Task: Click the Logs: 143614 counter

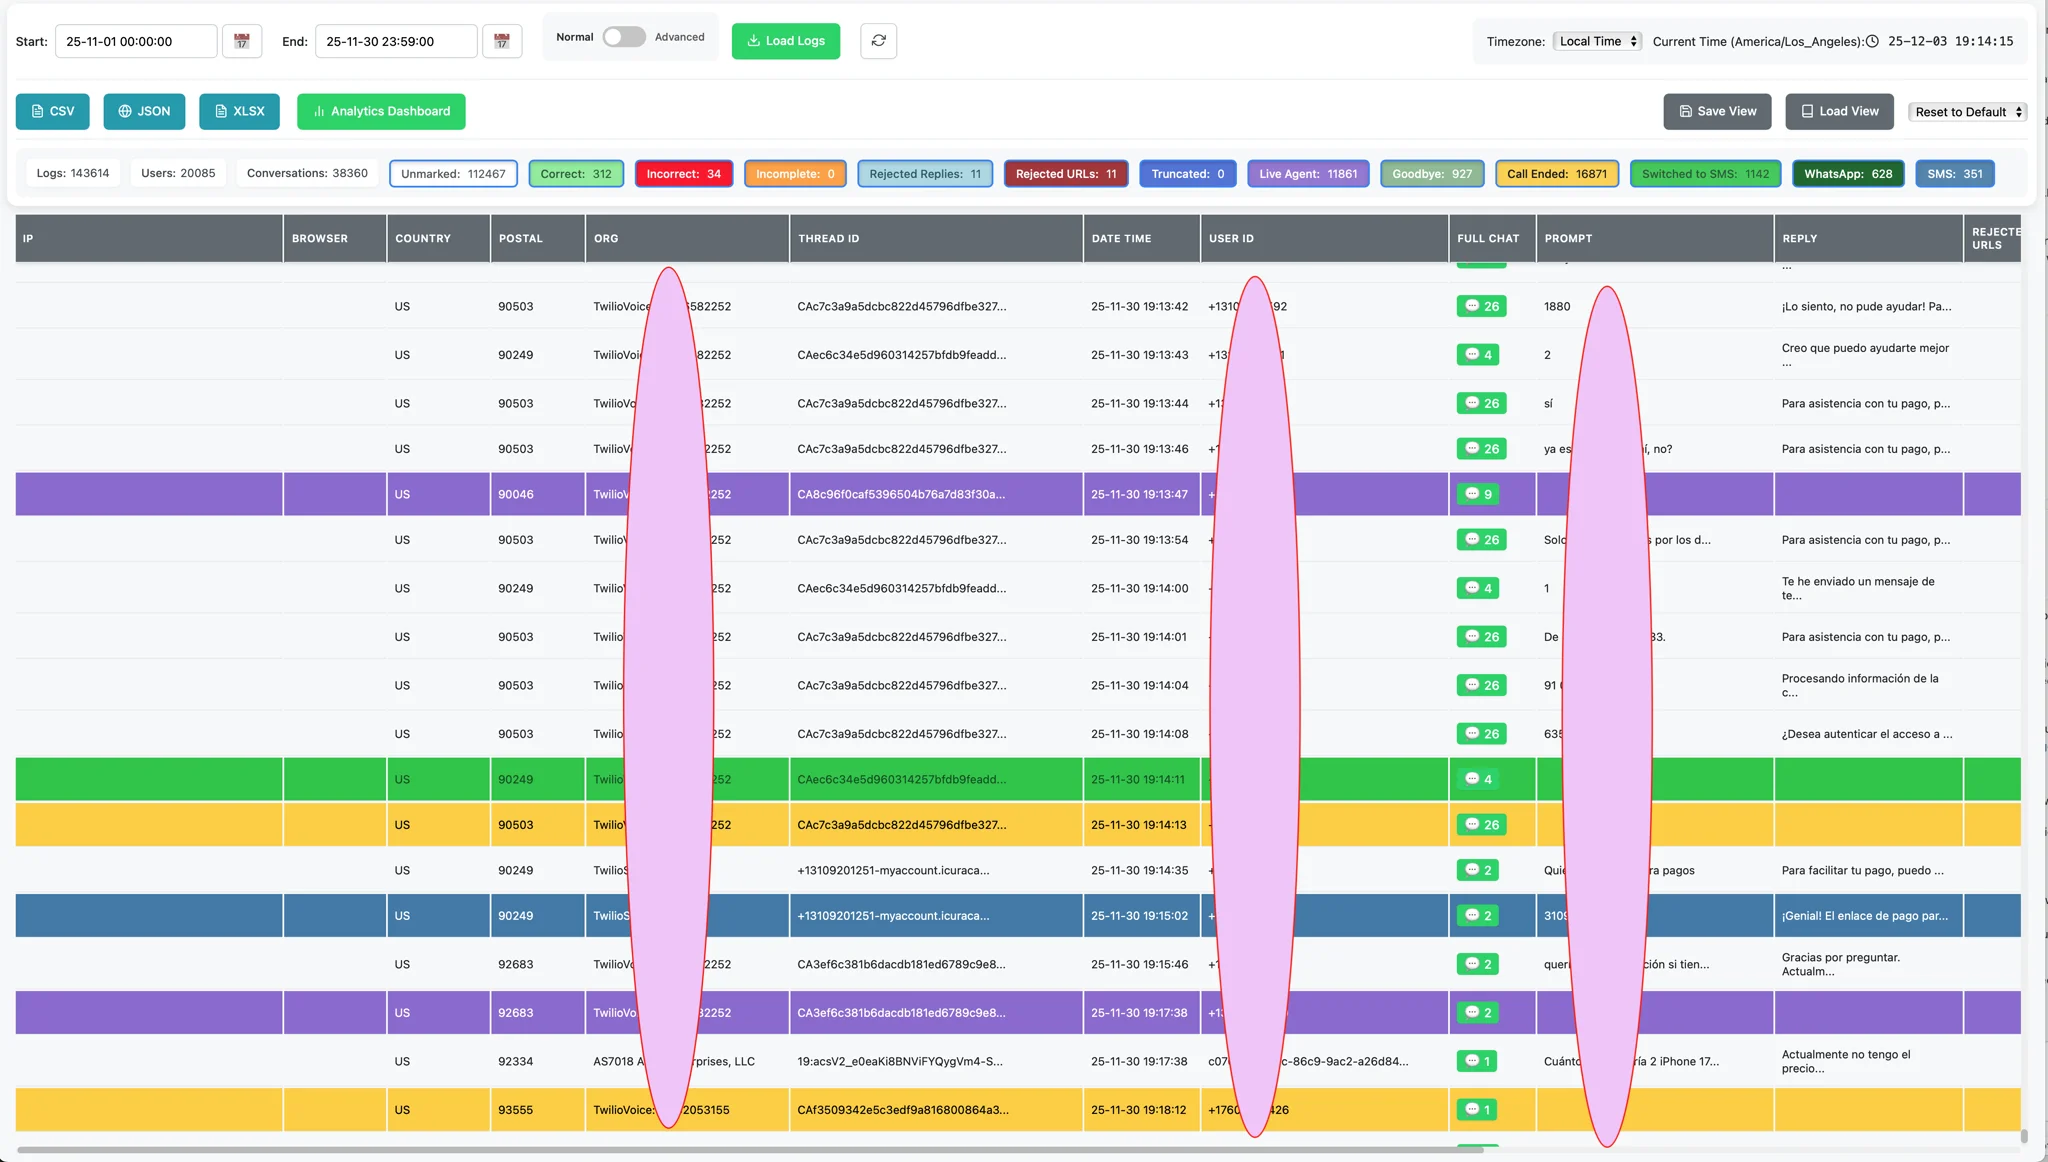Action: (x=73, y=173)
